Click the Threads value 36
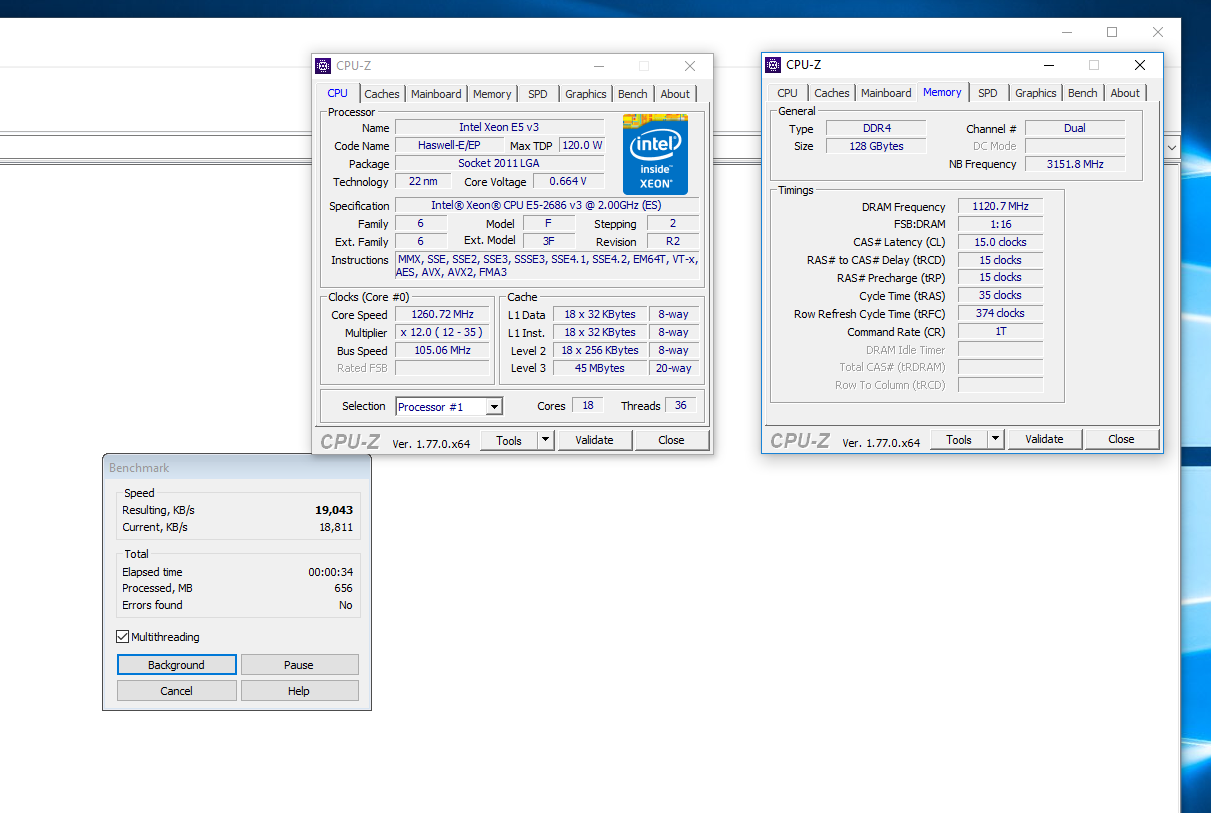1212x818 pixels. (681, 406)
